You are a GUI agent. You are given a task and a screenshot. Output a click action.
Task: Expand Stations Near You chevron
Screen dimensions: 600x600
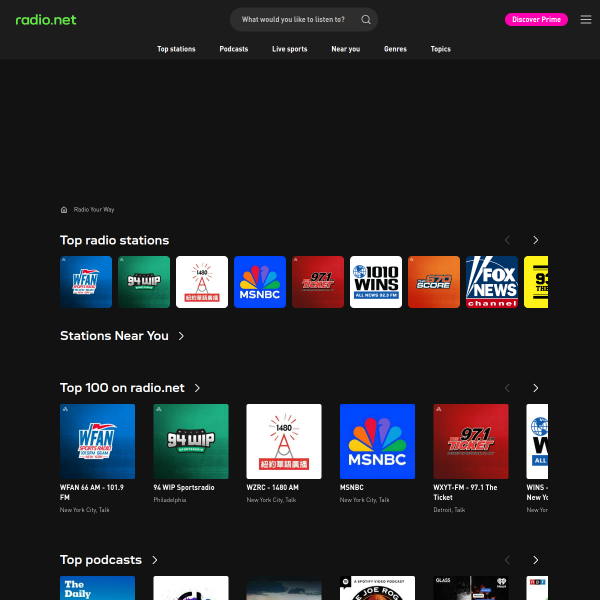181,336
